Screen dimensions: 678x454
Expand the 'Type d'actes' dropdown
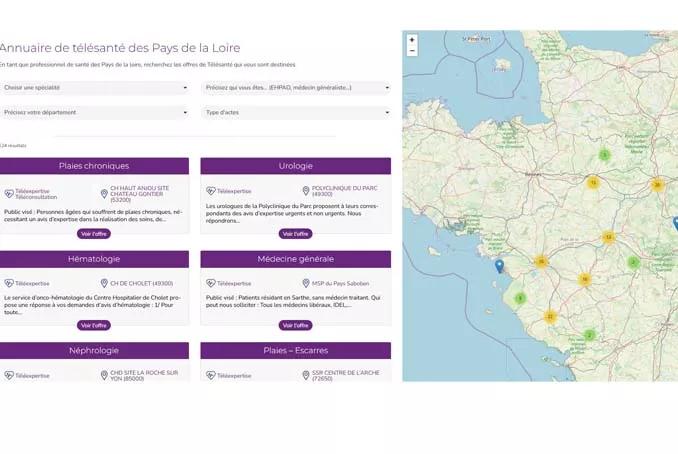(295, 112)
